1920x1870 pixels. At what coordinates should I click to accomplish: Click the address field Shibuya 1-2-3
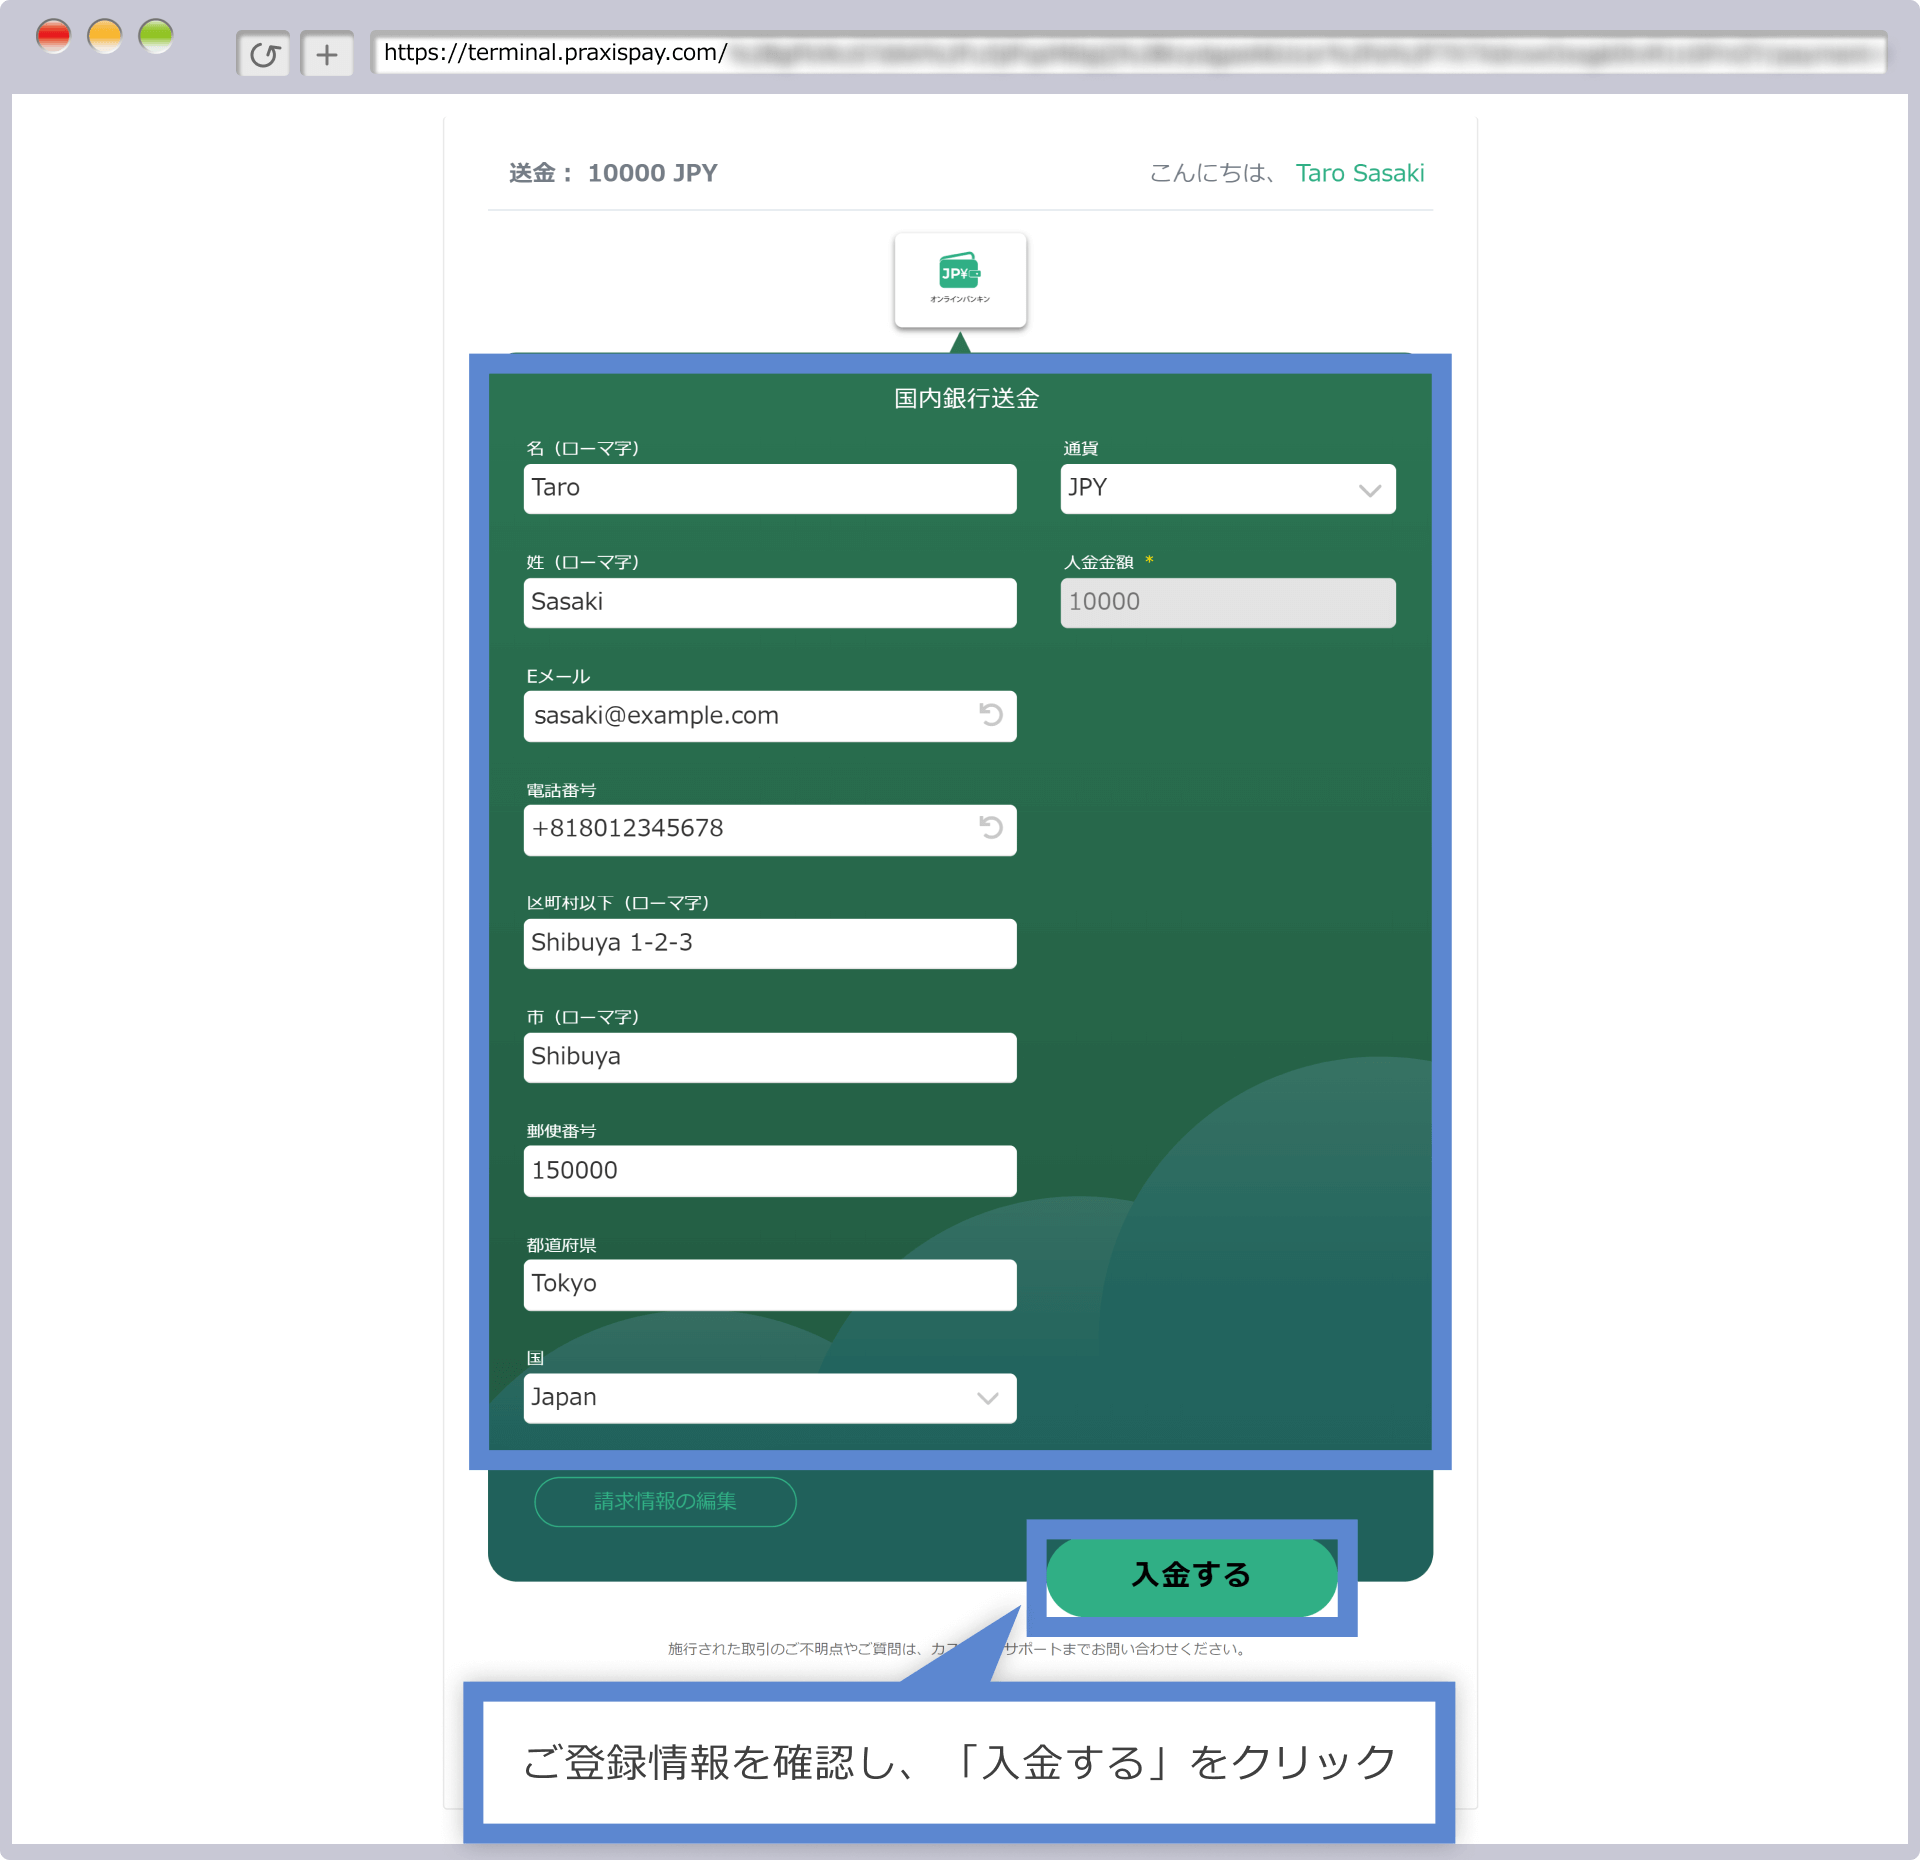(x=770, y=943)
